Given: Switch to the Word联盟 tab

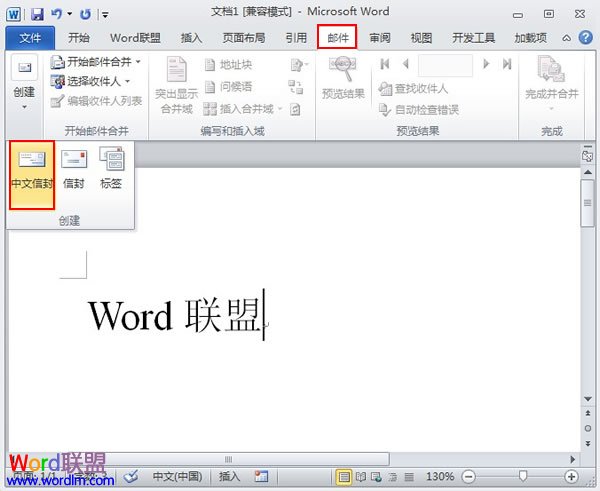Looking at the screenshot, I should click(x=135, y=38).
